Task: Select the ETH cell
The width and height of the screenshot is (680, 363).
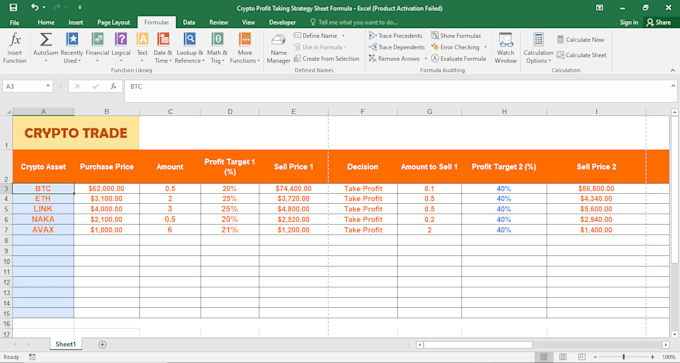Action: click(43, 199)
